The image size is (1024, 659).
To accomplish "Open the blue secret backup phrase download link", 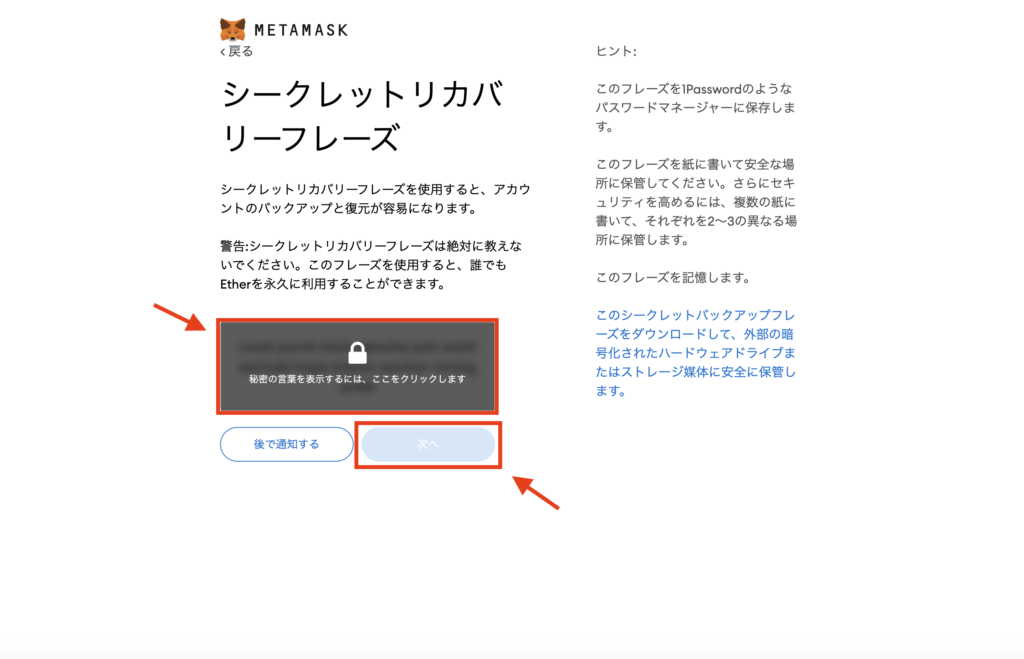I will [695, 352].
